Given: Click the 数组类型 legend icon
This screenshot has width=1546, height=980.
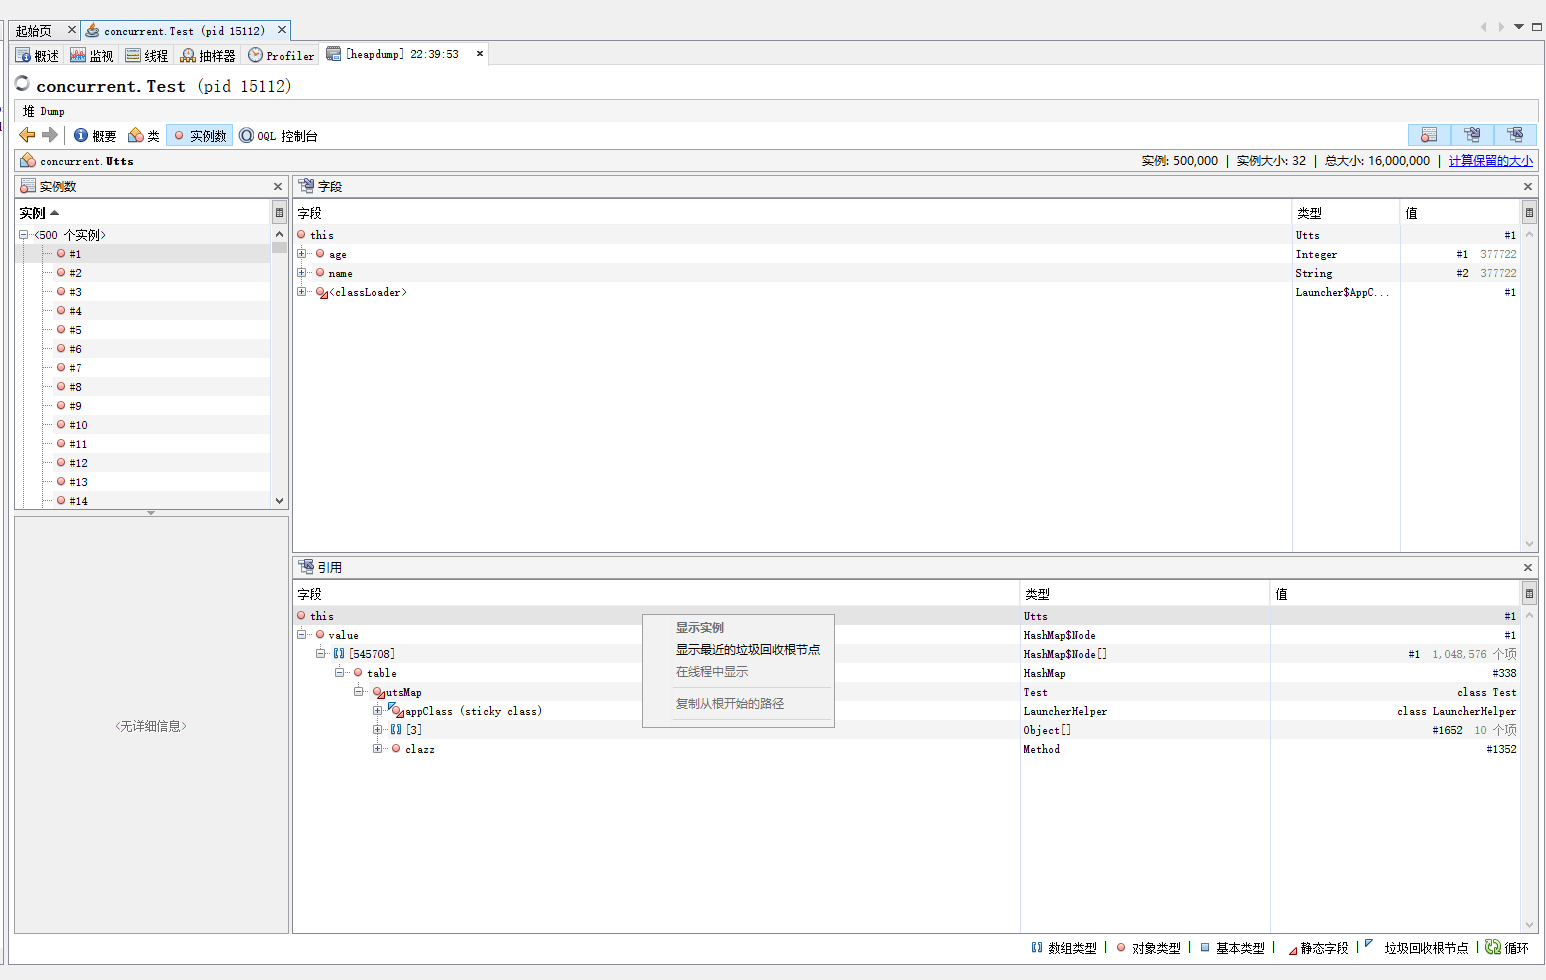Looking at the screenshot, I should (x=1038, y=947).
